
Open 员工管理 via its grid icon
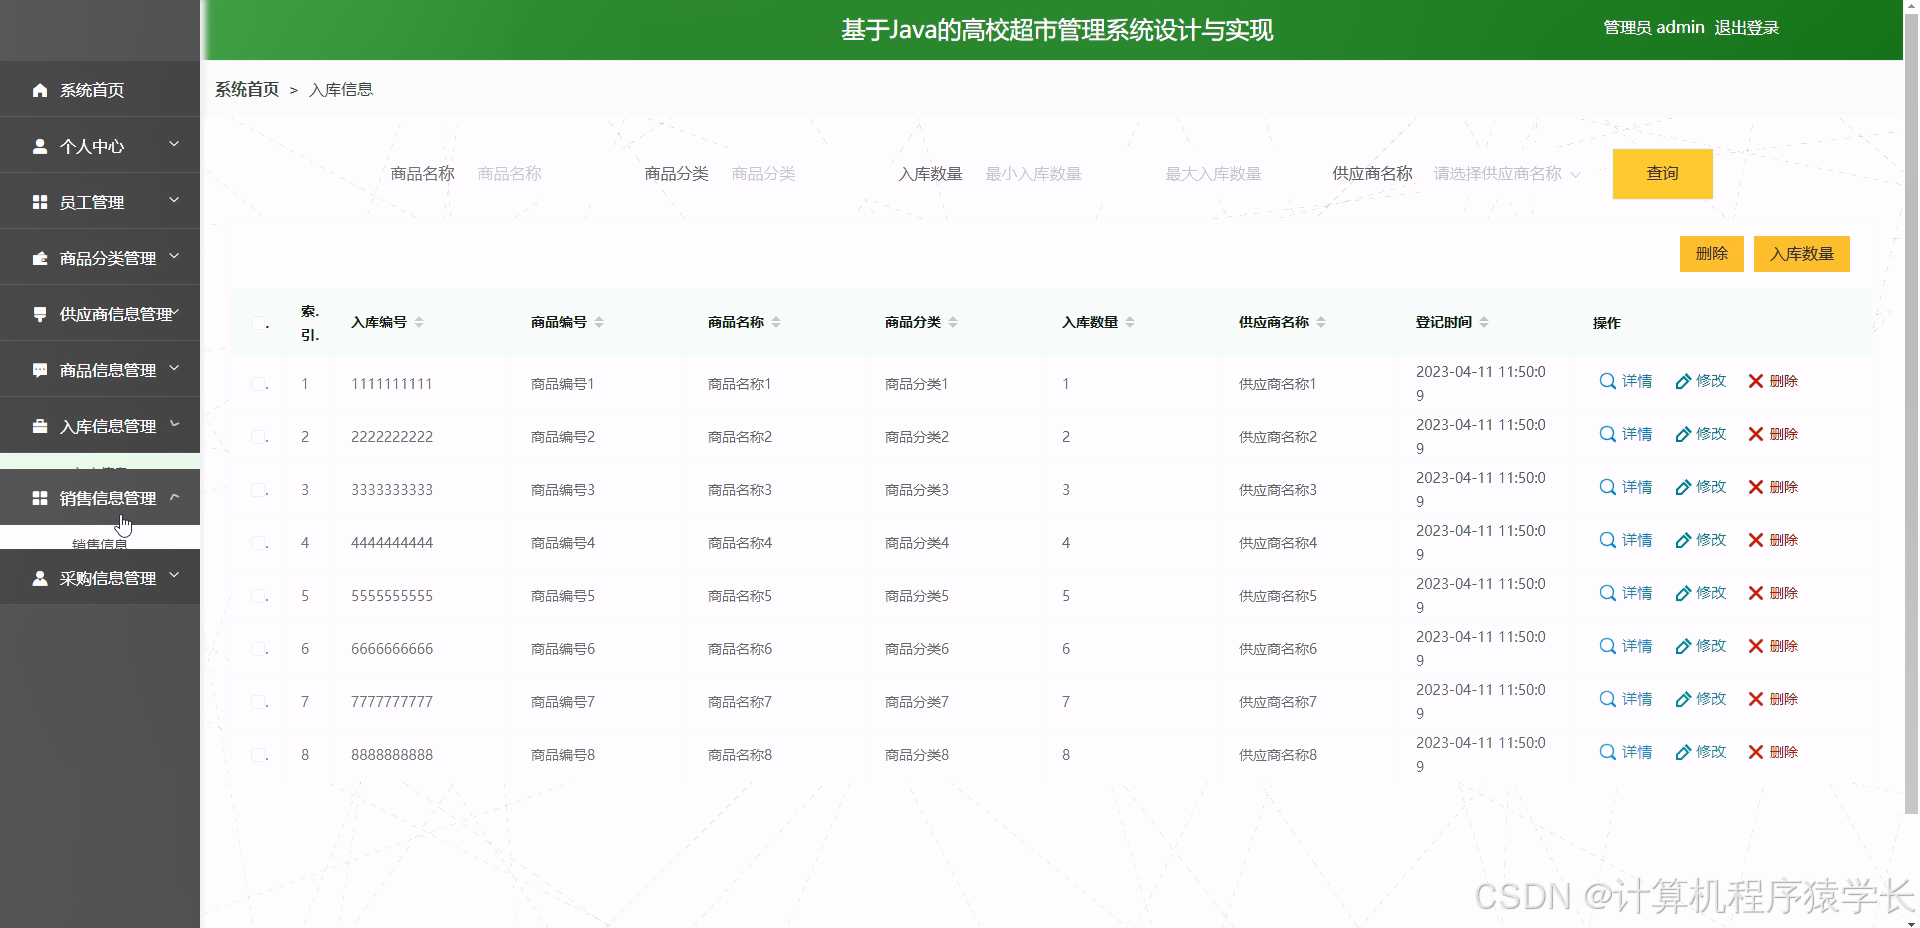click(40, 201)
